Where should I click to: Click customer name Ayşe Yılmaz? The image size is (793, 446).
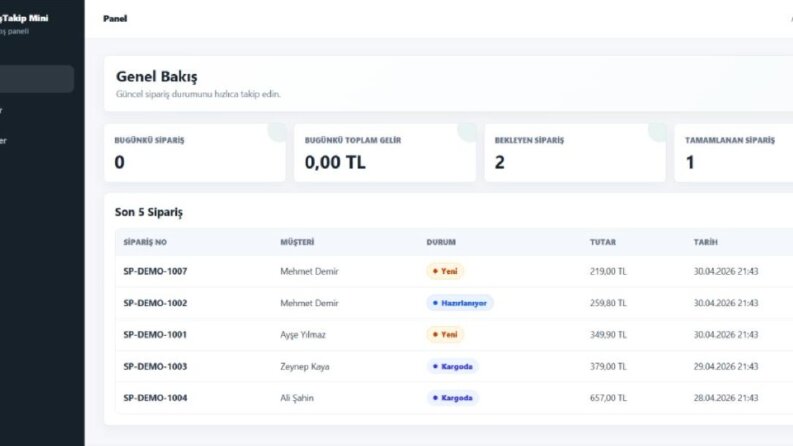pos(303,335)
